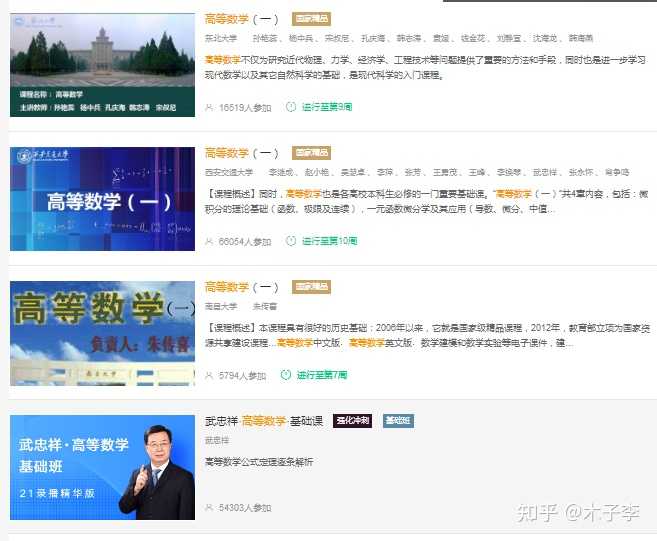Open the 东北大学 高等数学（一）course title
The image size is (657, 541).
[242, 19]
